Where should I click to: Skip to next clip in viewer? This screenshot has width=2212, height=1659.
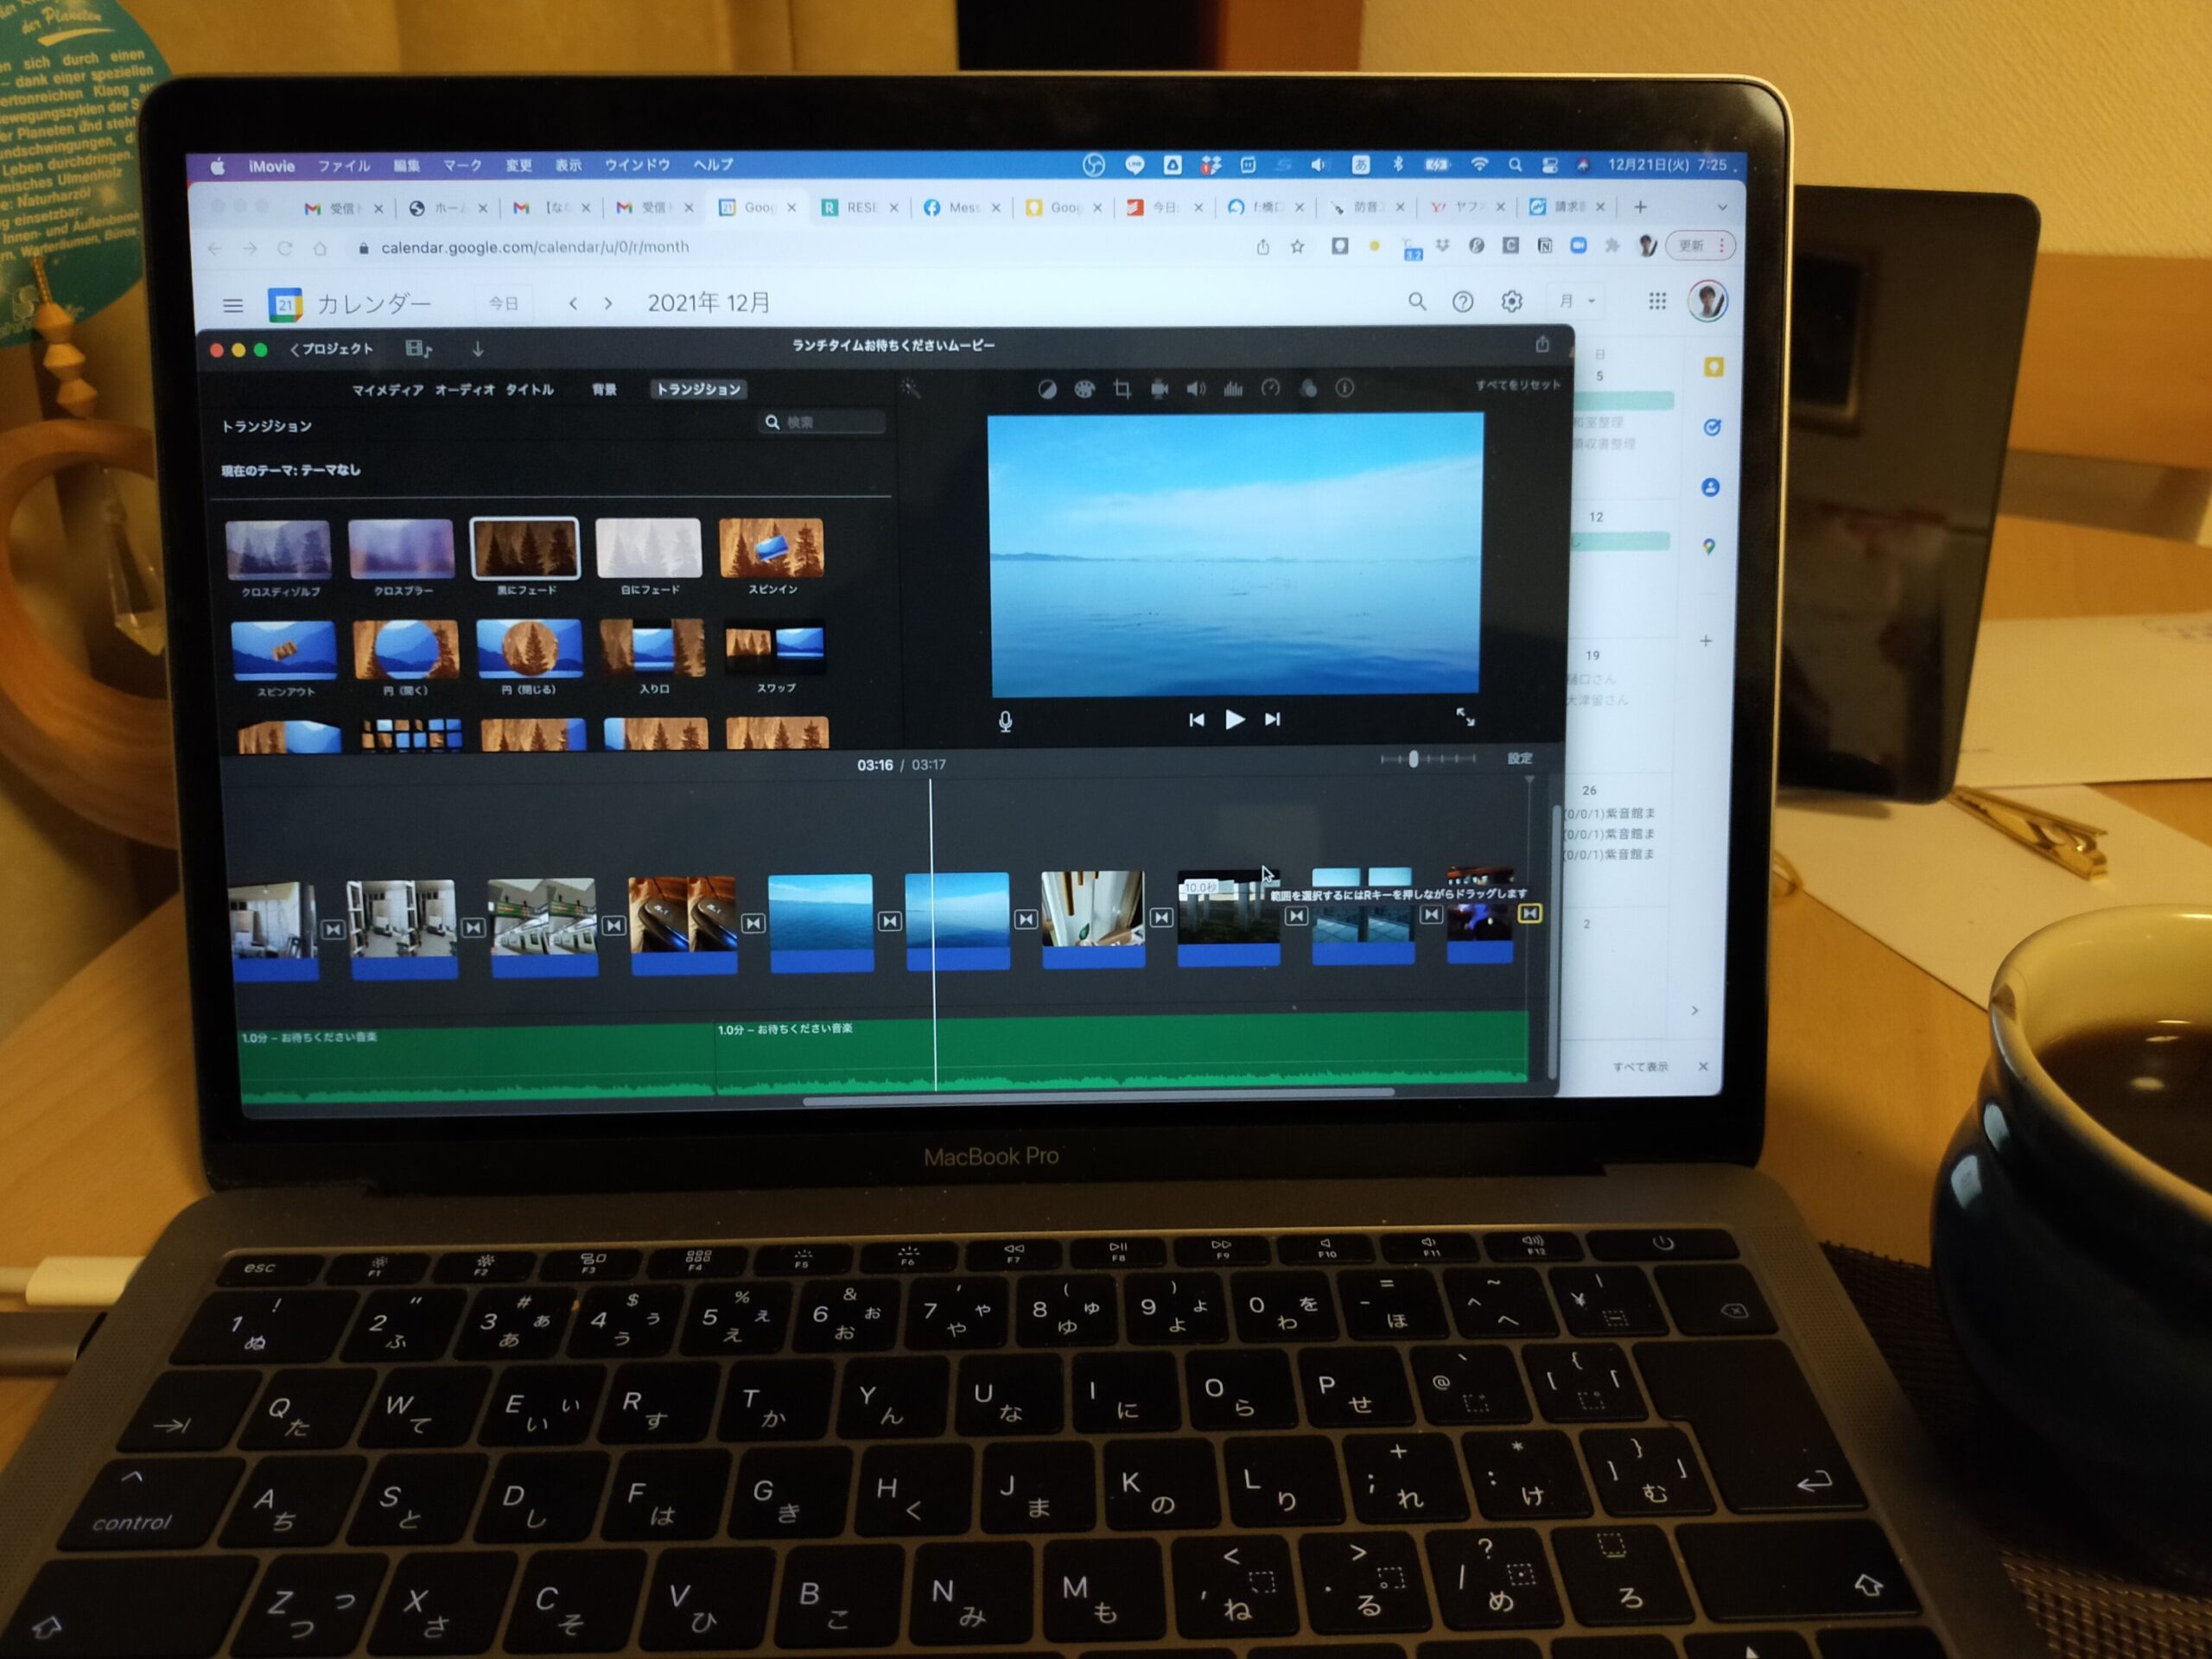pos(1272,719)
